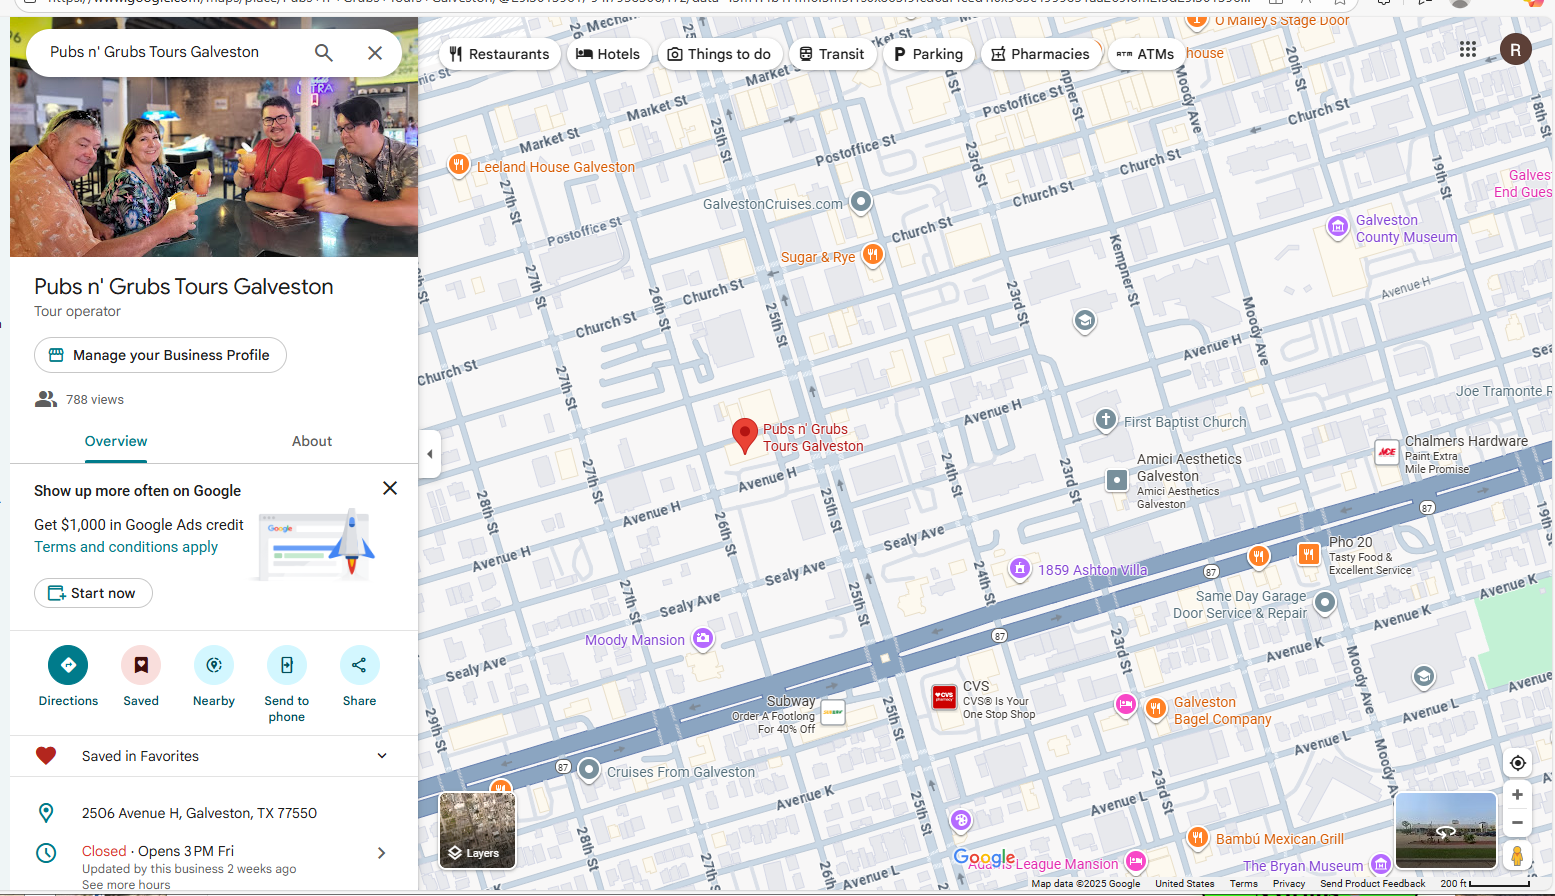Click the Chalmers Hardware ACE marker
Viewport: 1555px width, 896px height.
point(1387,452)
